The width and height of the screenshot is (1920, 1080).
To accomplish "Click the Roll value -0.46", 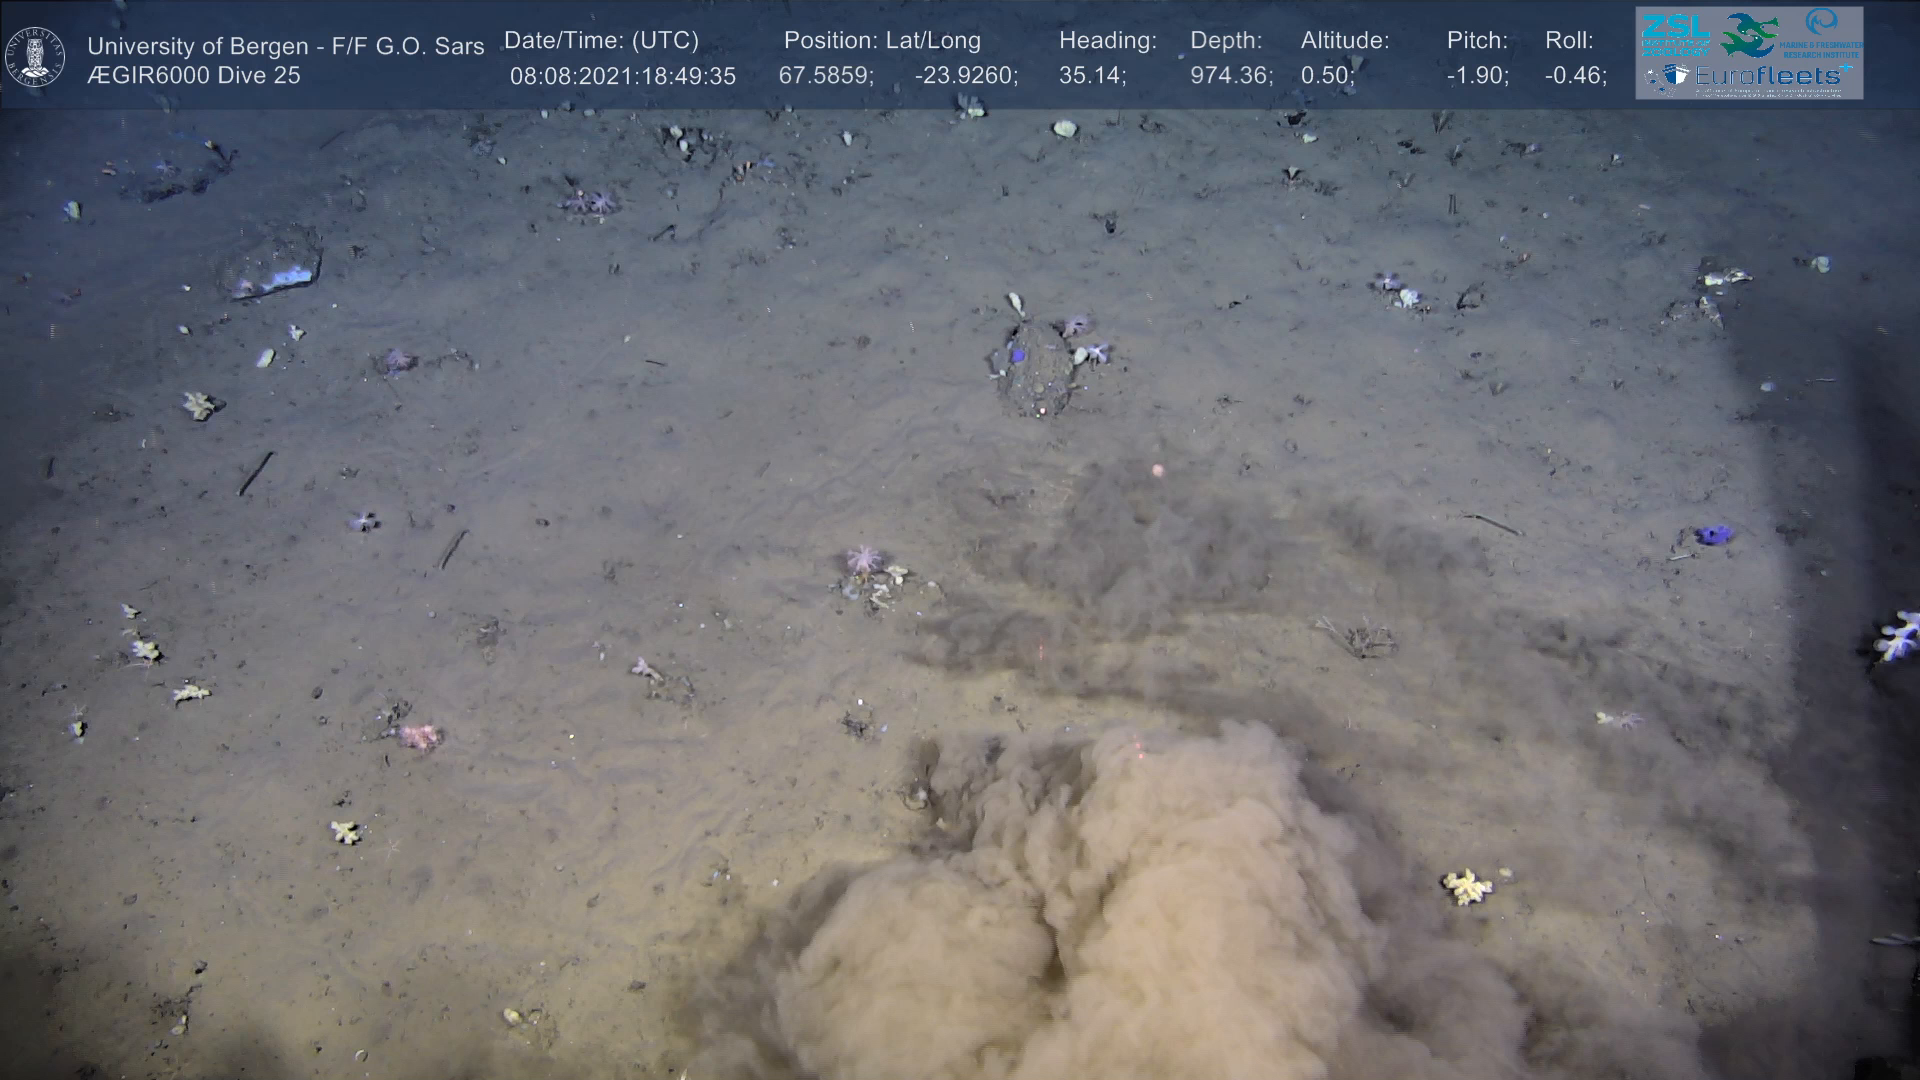I will [x=1575, y=76].
